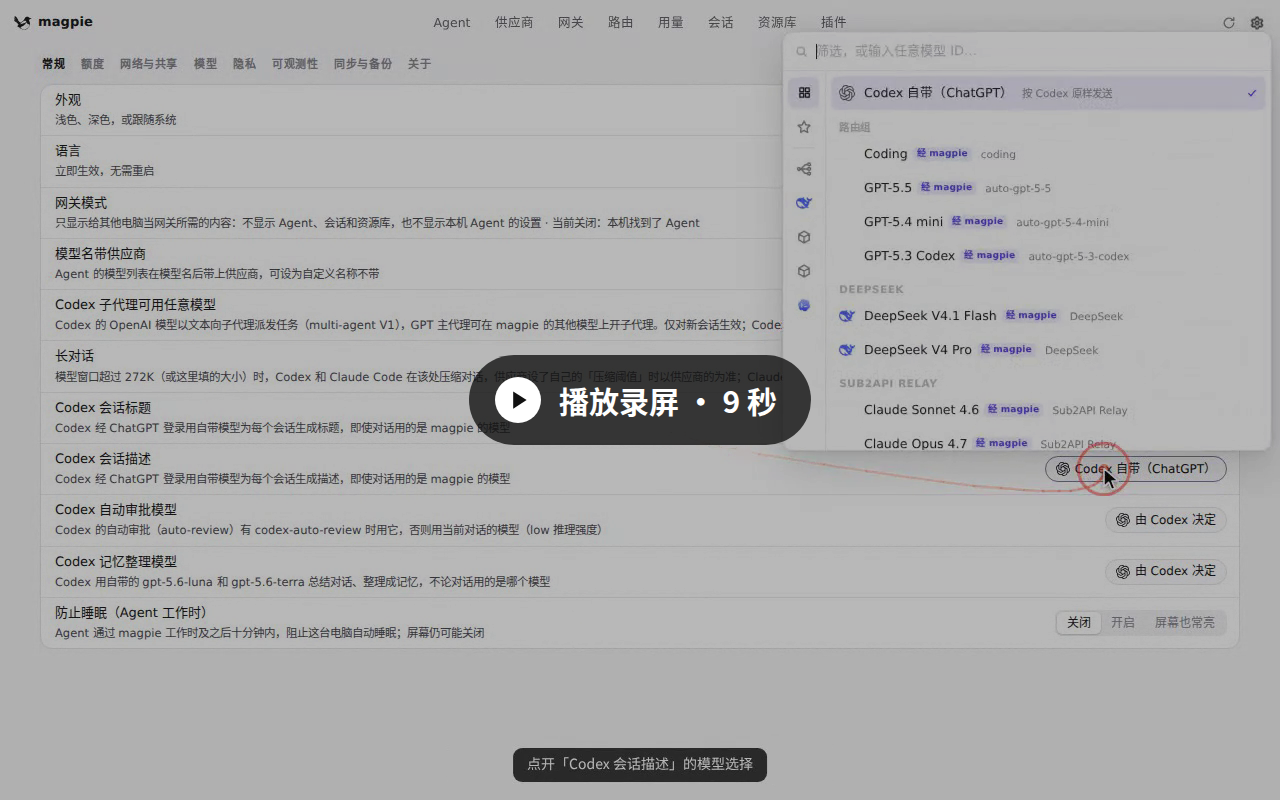Go to the 用量 page

[670, 22]
